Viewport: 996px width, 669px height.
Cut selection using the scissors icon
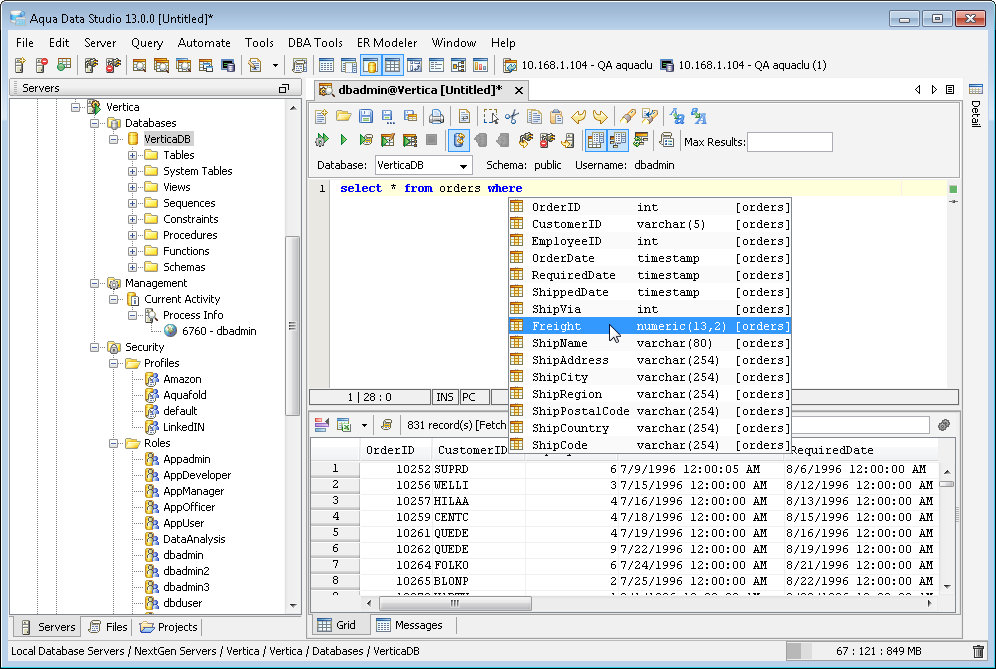(512, 116)
